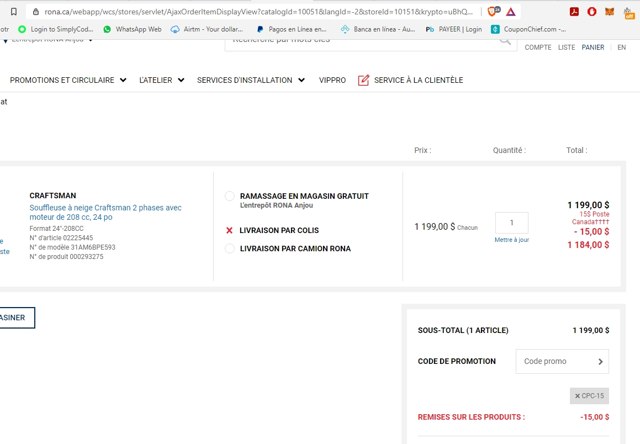Click the search magnifier icon
The width and height of the screenshot is (640, 444).
(505, 41)
